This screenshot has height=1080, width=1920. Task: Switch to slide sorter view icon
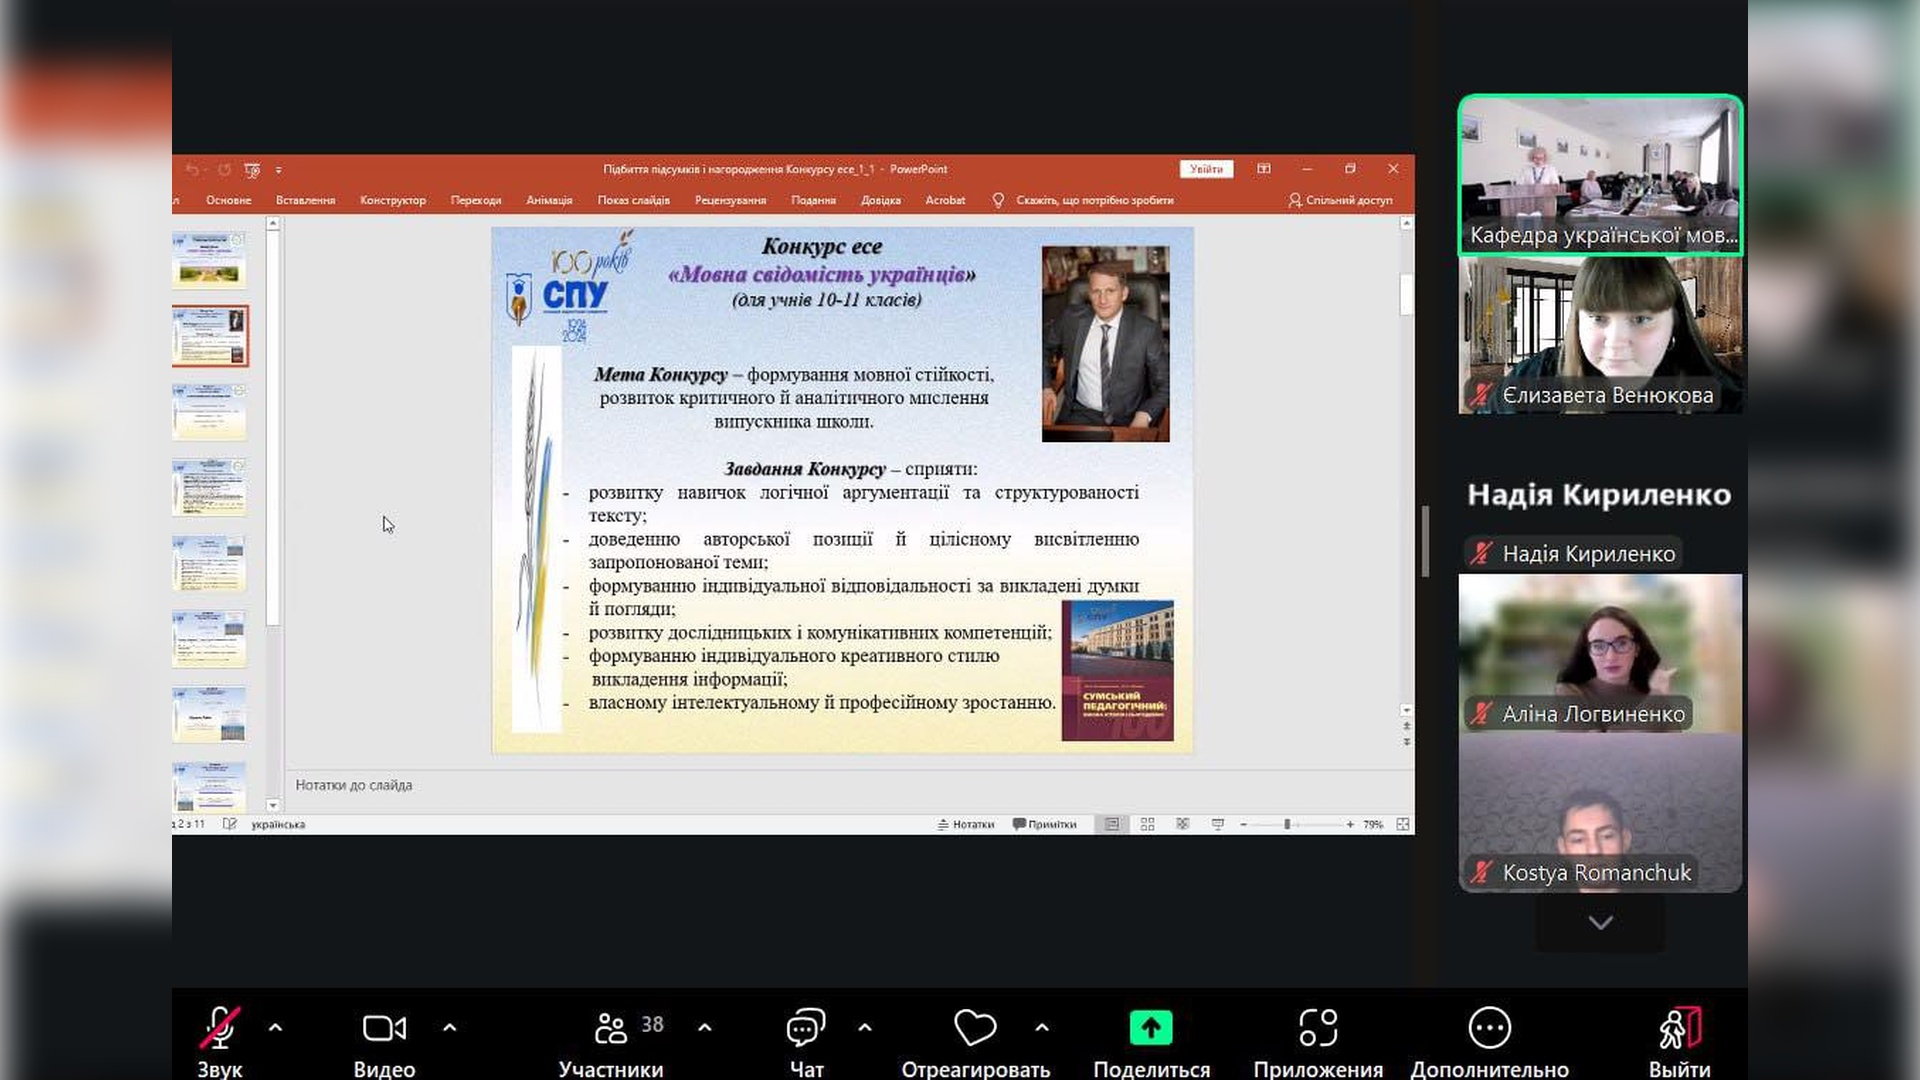pos(1147,824)
